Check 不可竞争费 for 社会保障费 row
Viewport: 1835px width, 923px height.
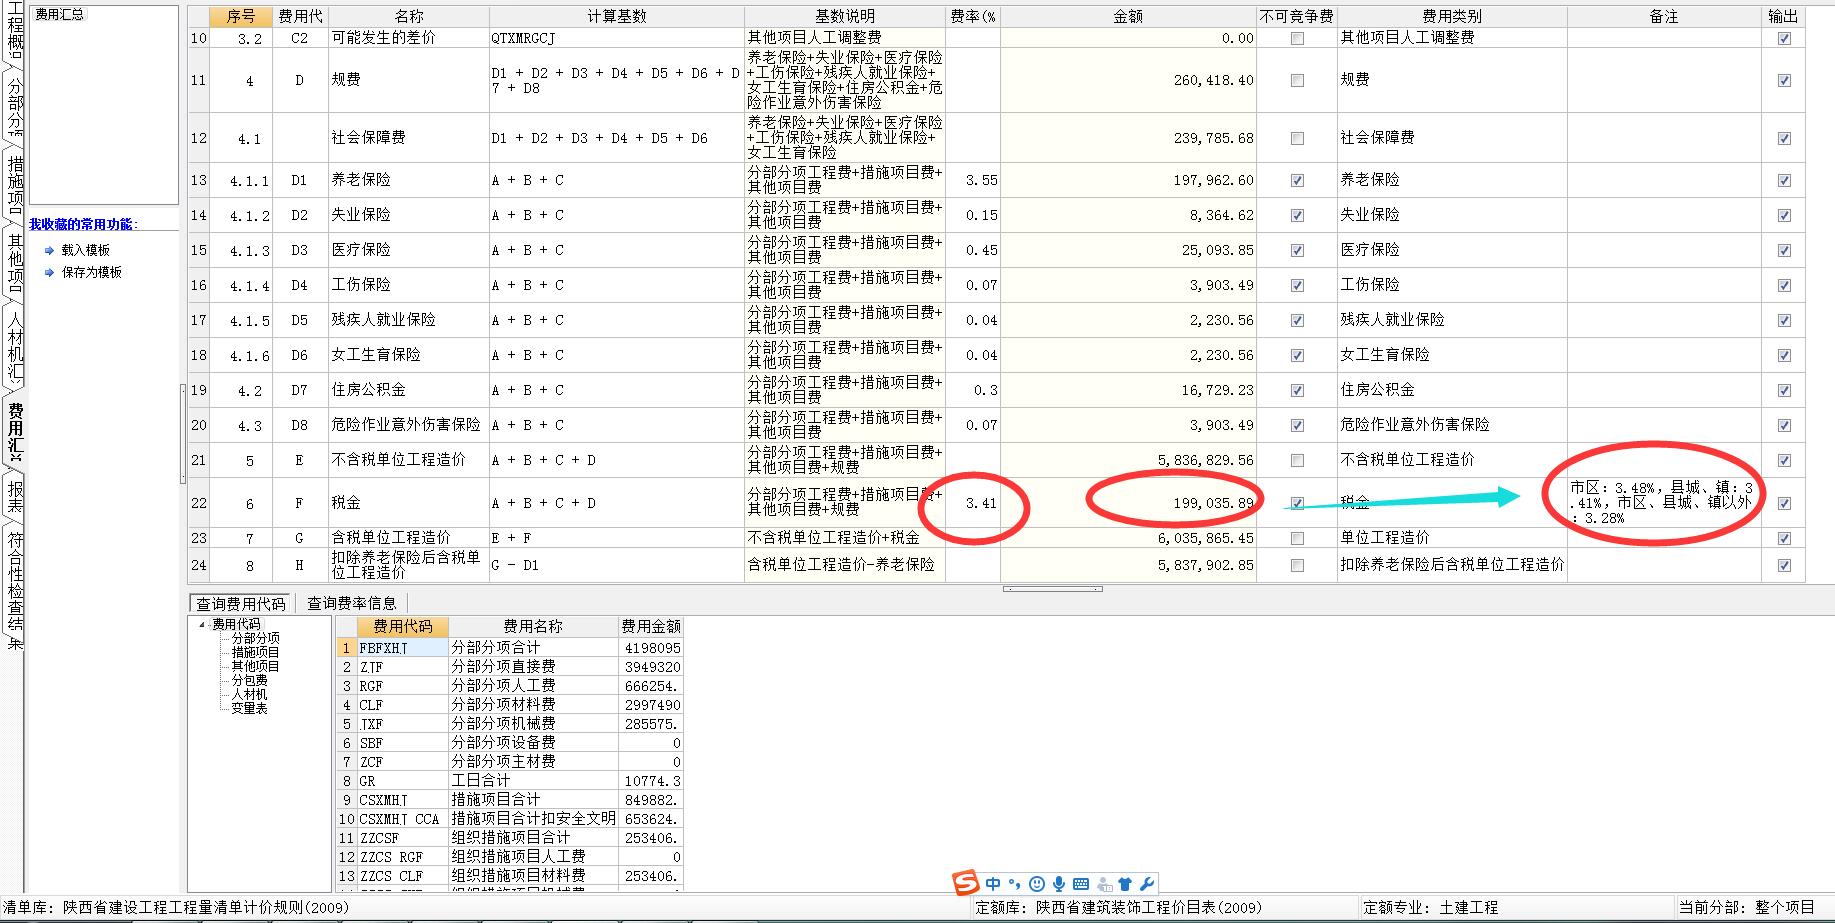click(x=1297, y=138)
